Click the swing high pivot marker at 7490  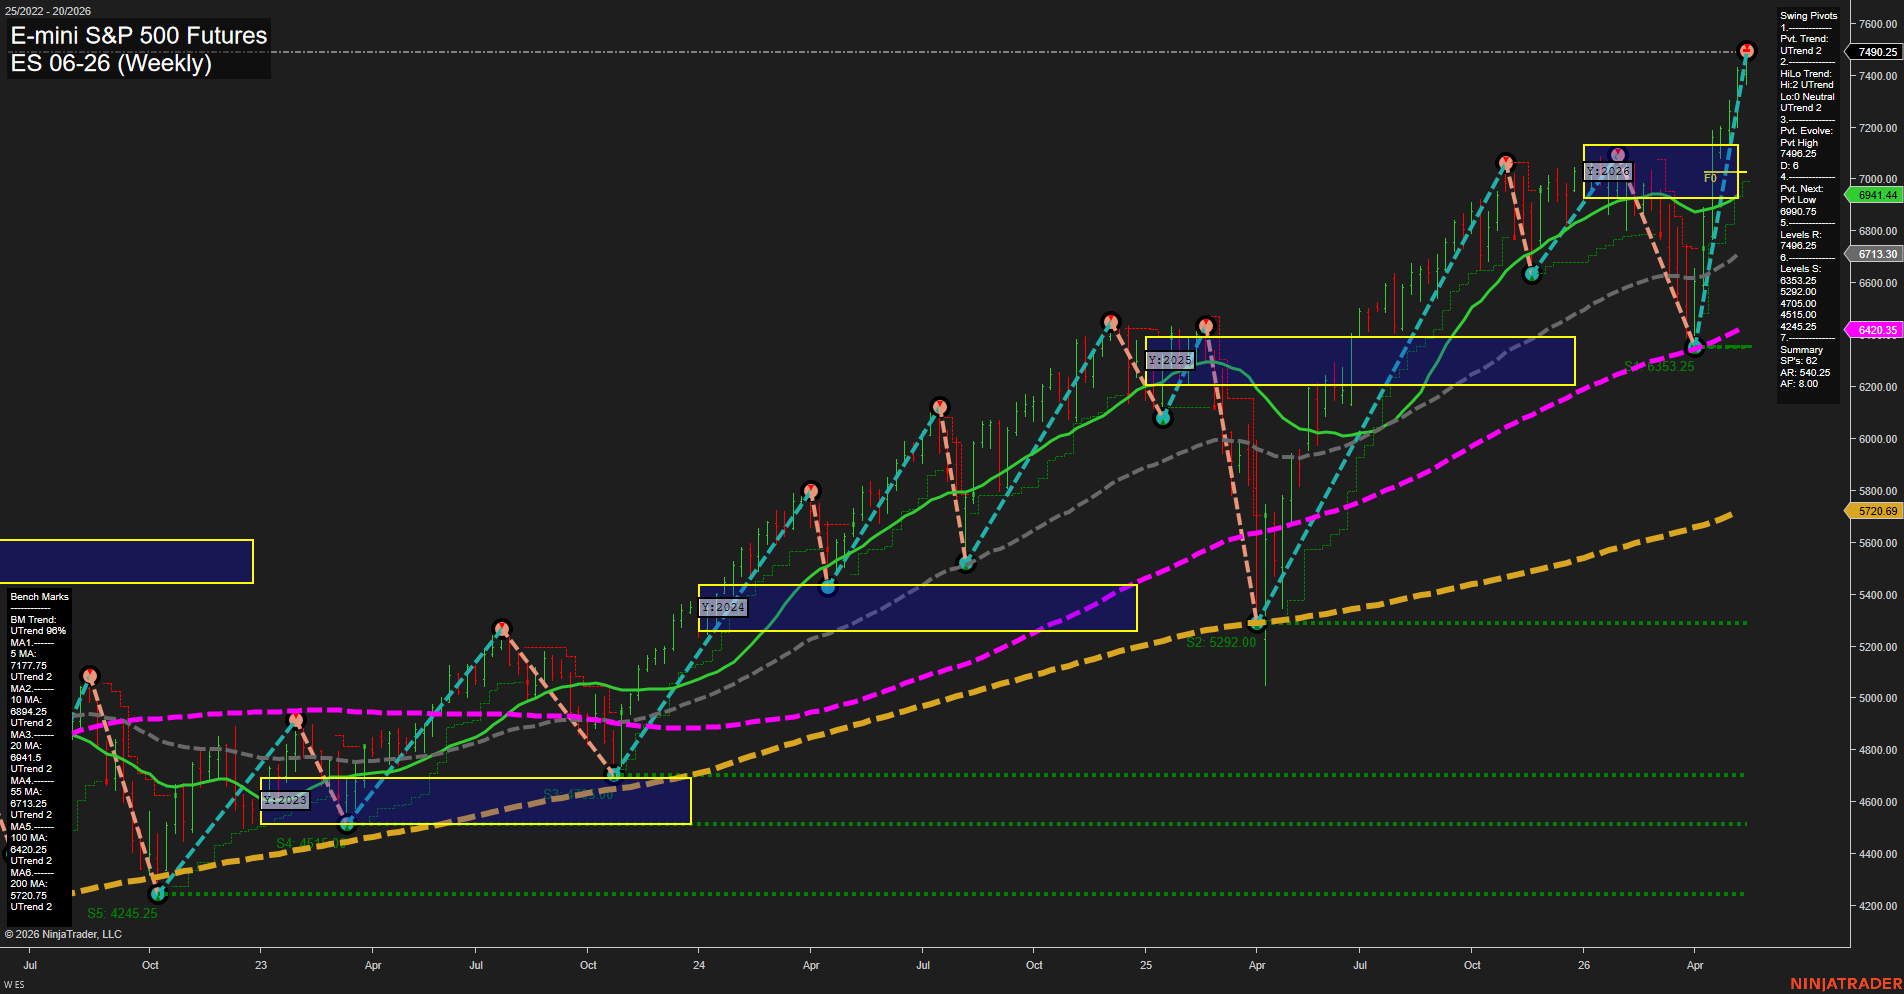tap(1746, 50)
